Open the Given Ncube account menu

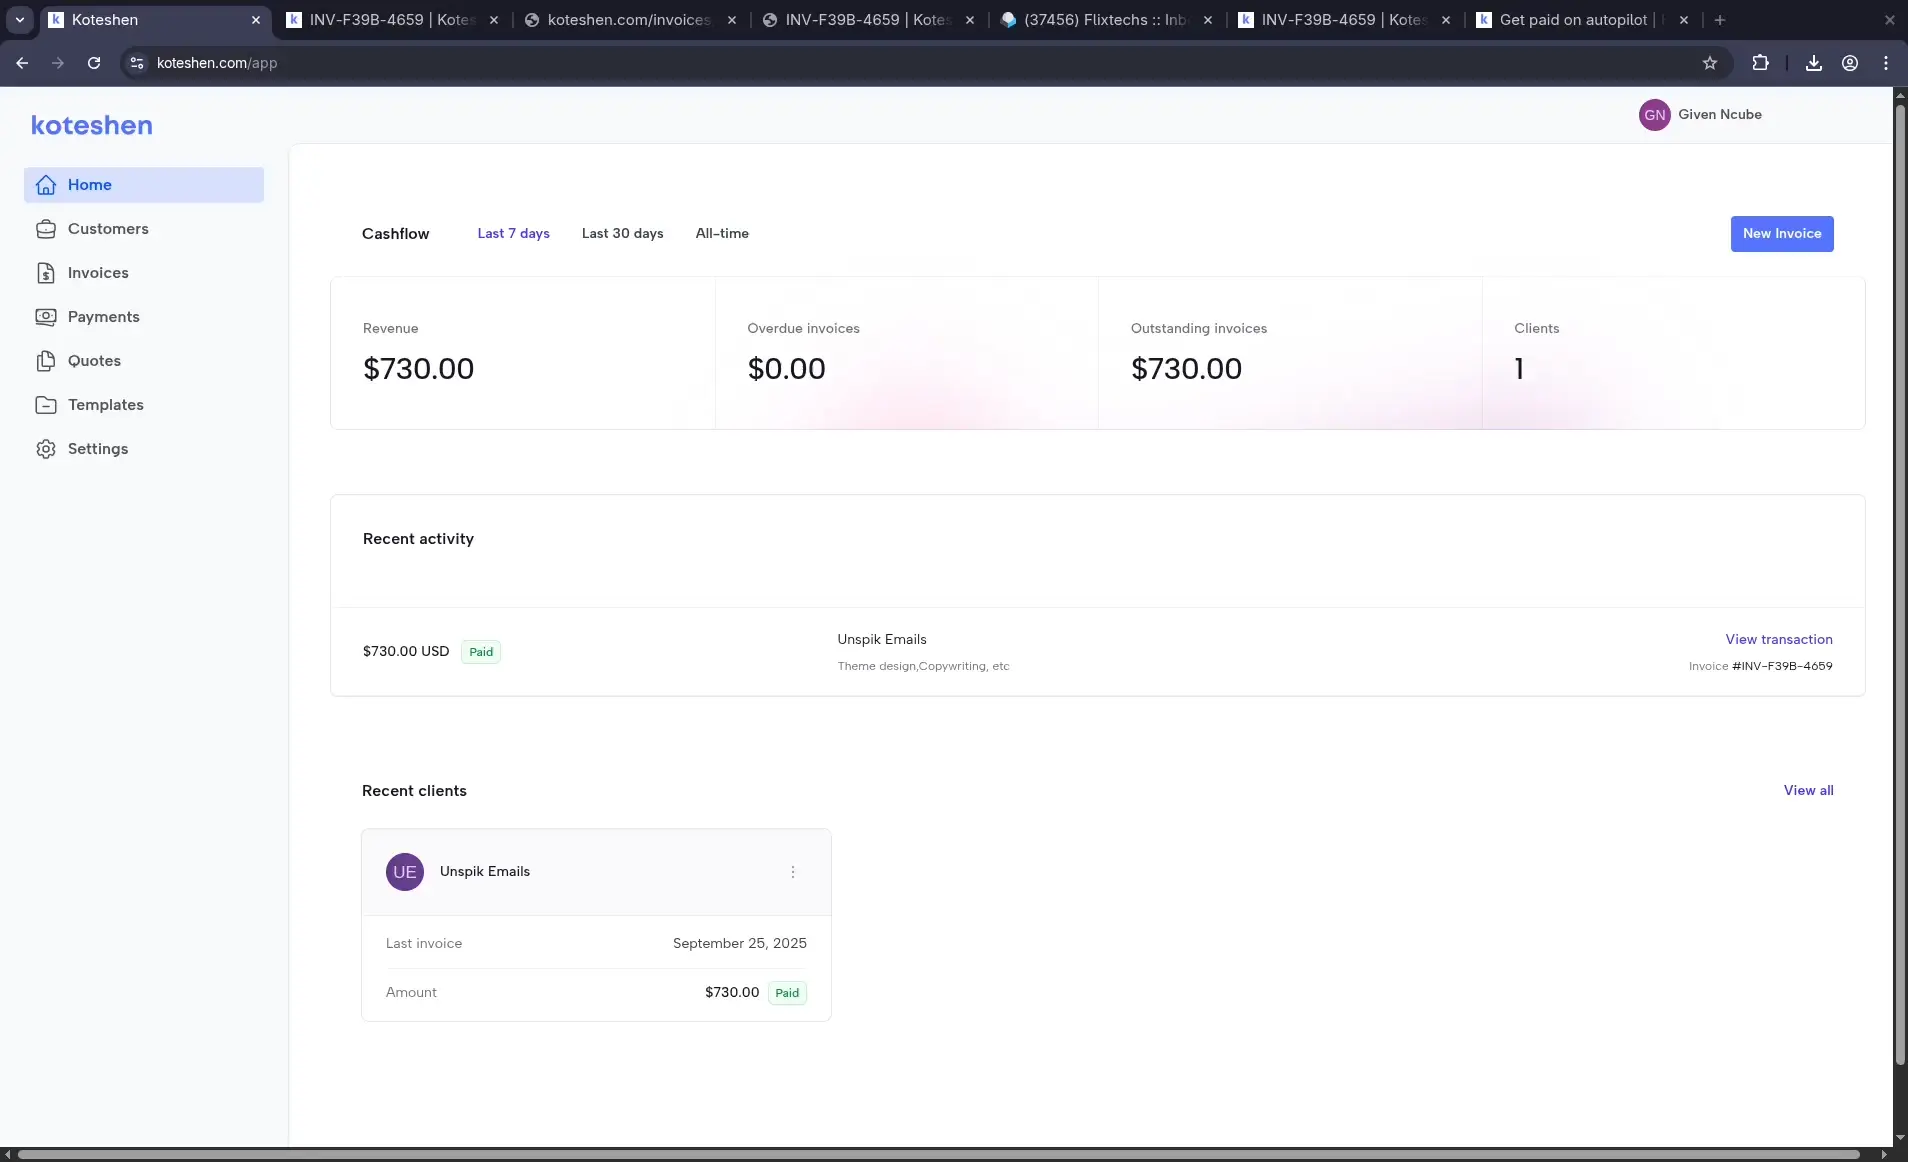1720,114
